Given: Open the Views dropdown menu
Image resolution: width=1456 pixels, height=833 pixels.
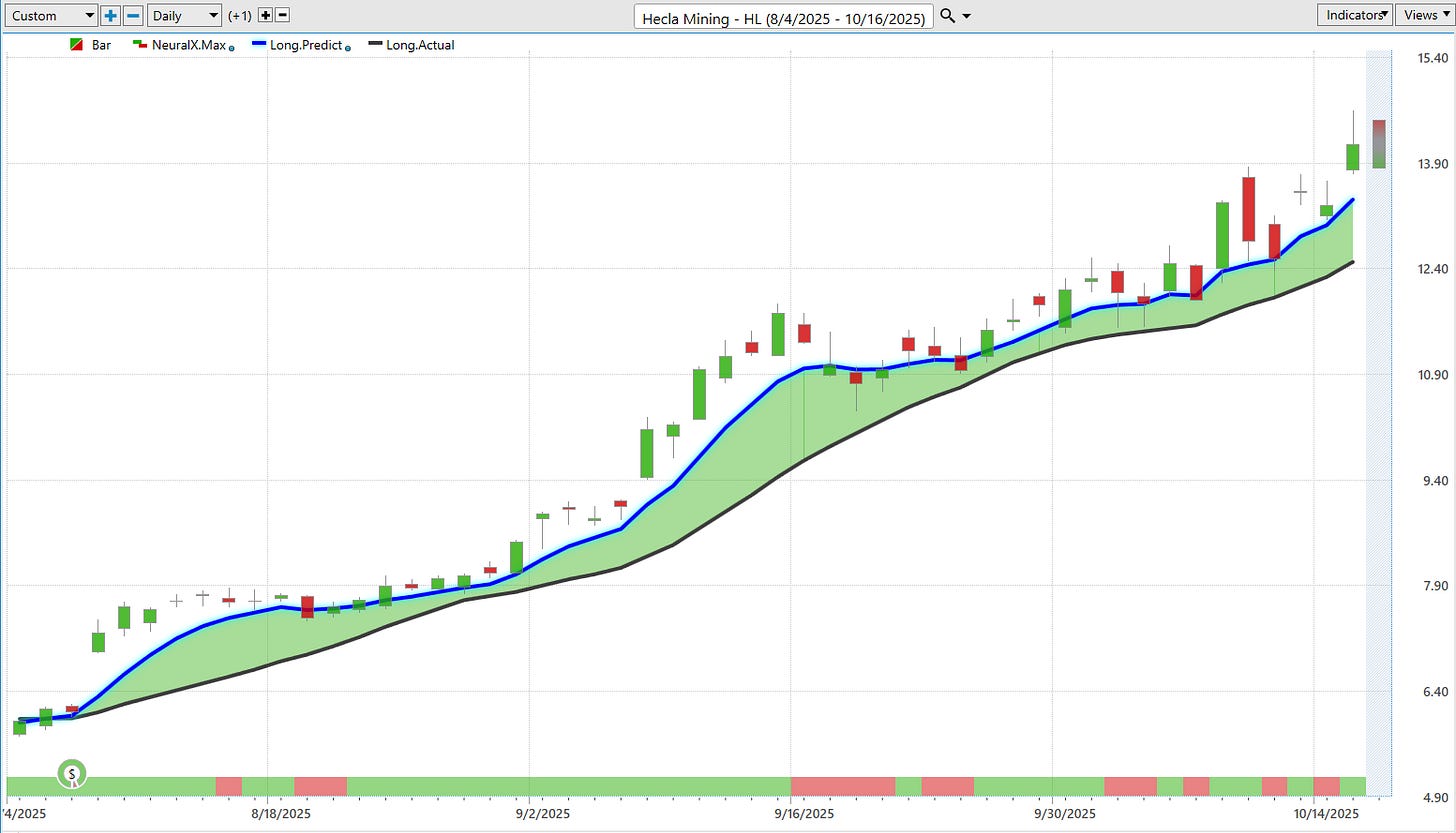Looking at the screenshot, I should point(1424,15).
